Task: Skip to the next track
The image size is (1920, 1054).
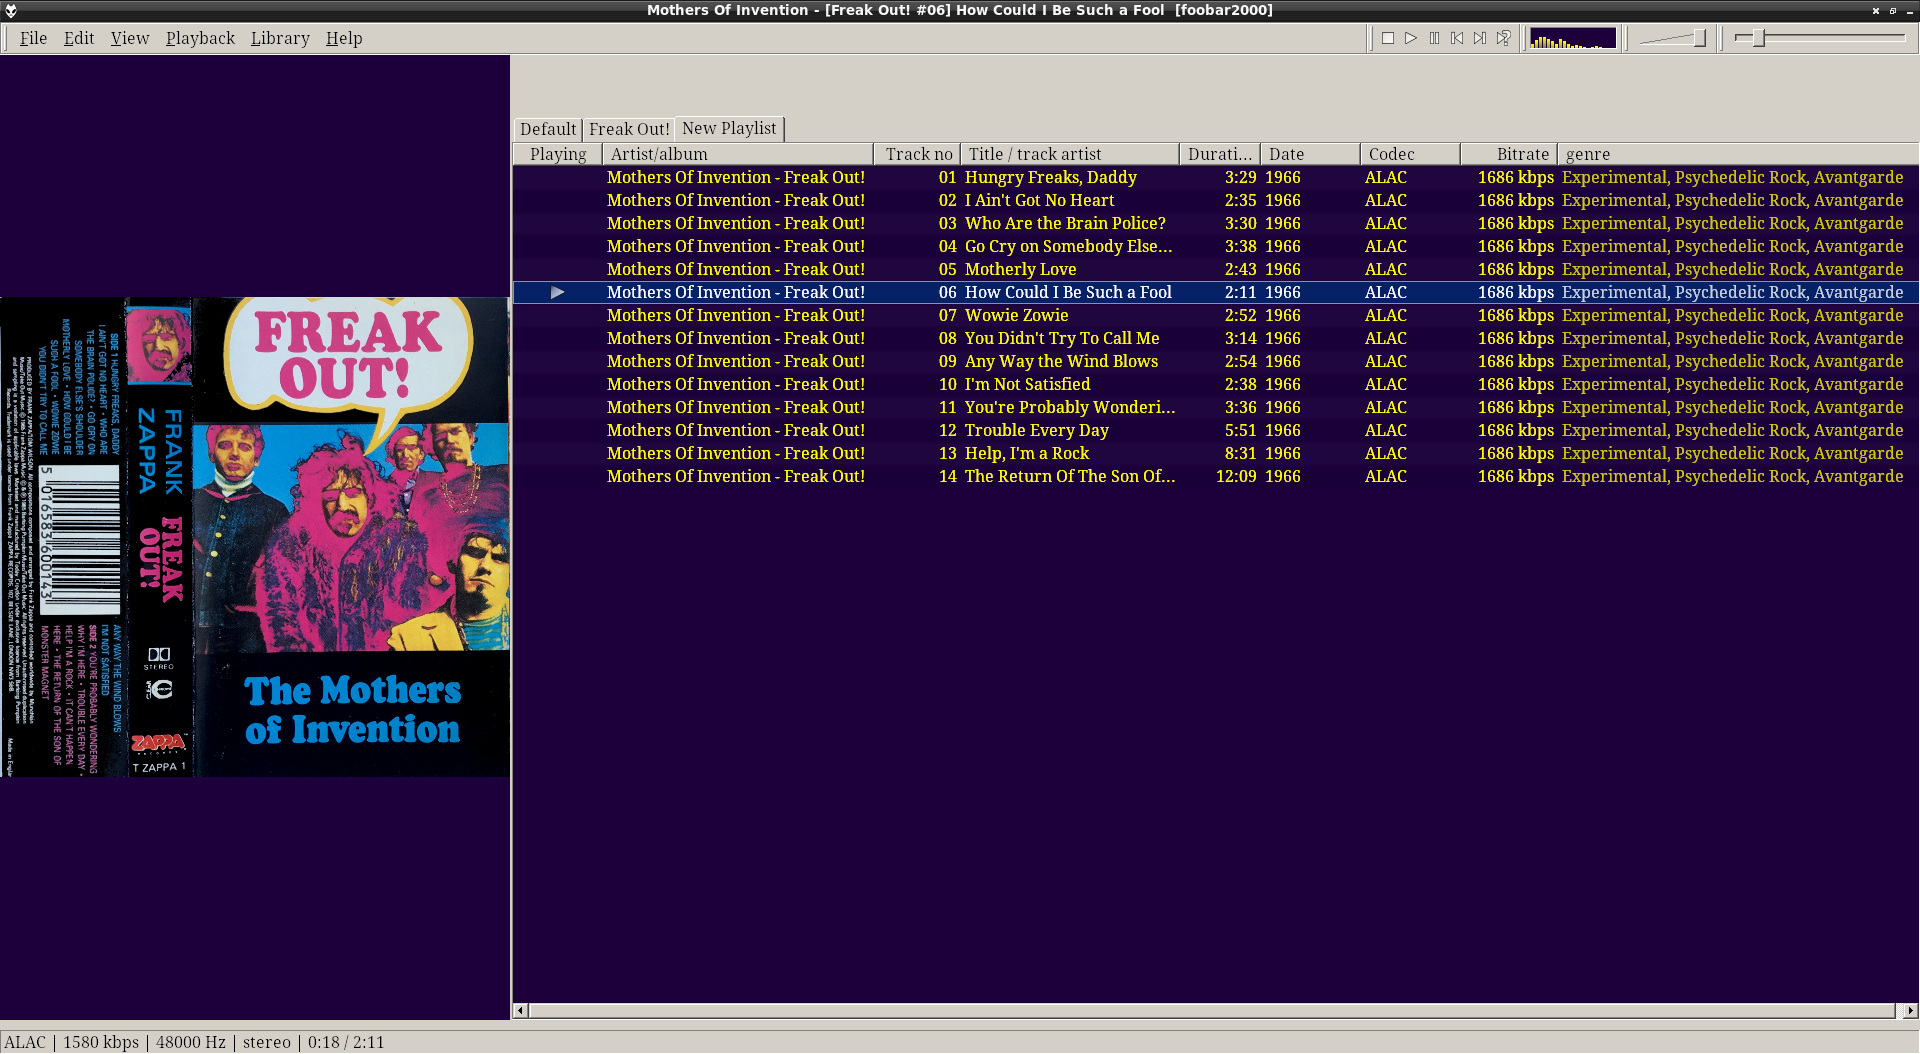Action: 1480,38
